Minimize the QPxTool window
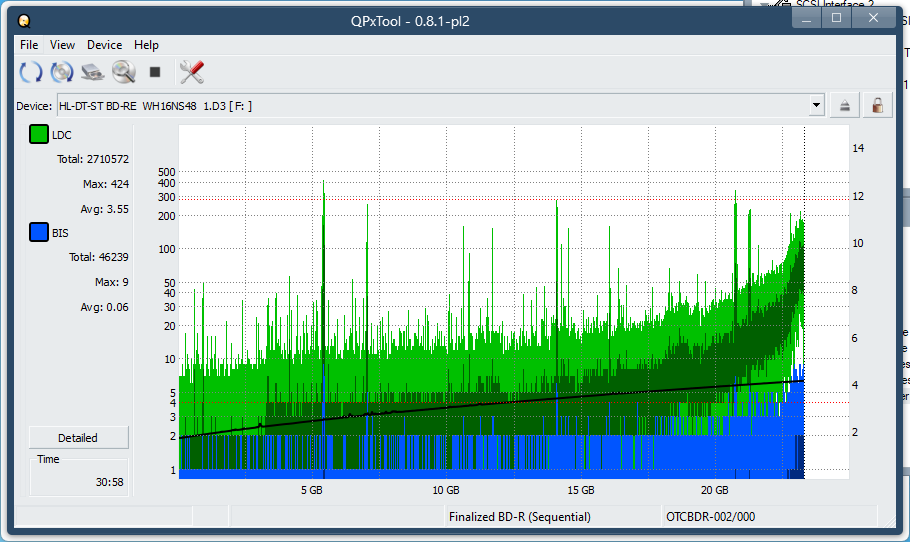This screenshot has width=910, height=542. [807, 19]
